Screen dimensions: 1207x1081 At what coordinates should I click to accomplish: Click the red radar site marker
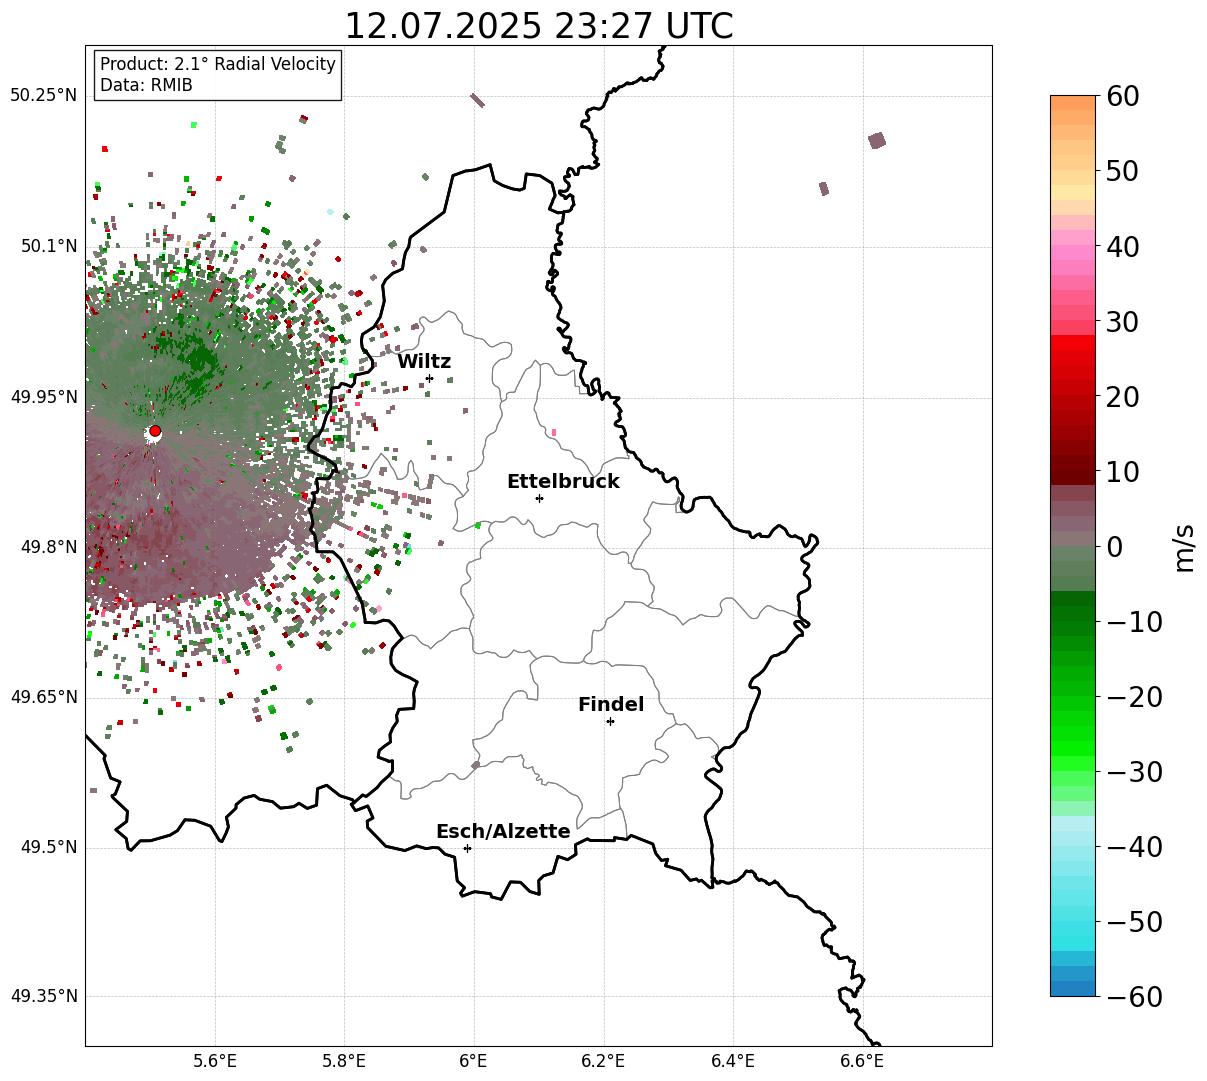click(155, 431)
